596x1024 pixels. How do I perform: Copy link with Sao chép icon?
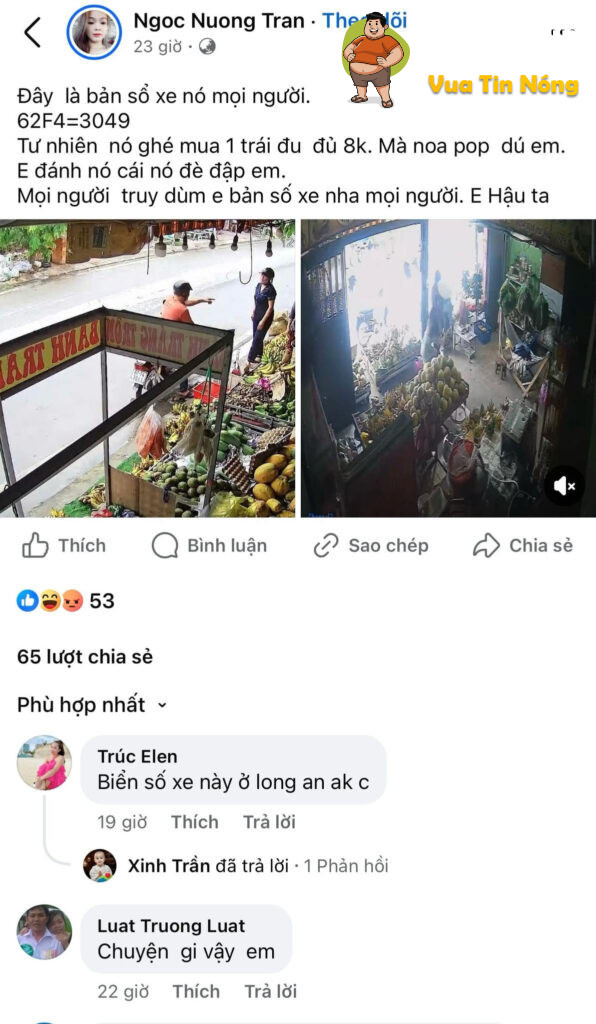pos(371,546)
